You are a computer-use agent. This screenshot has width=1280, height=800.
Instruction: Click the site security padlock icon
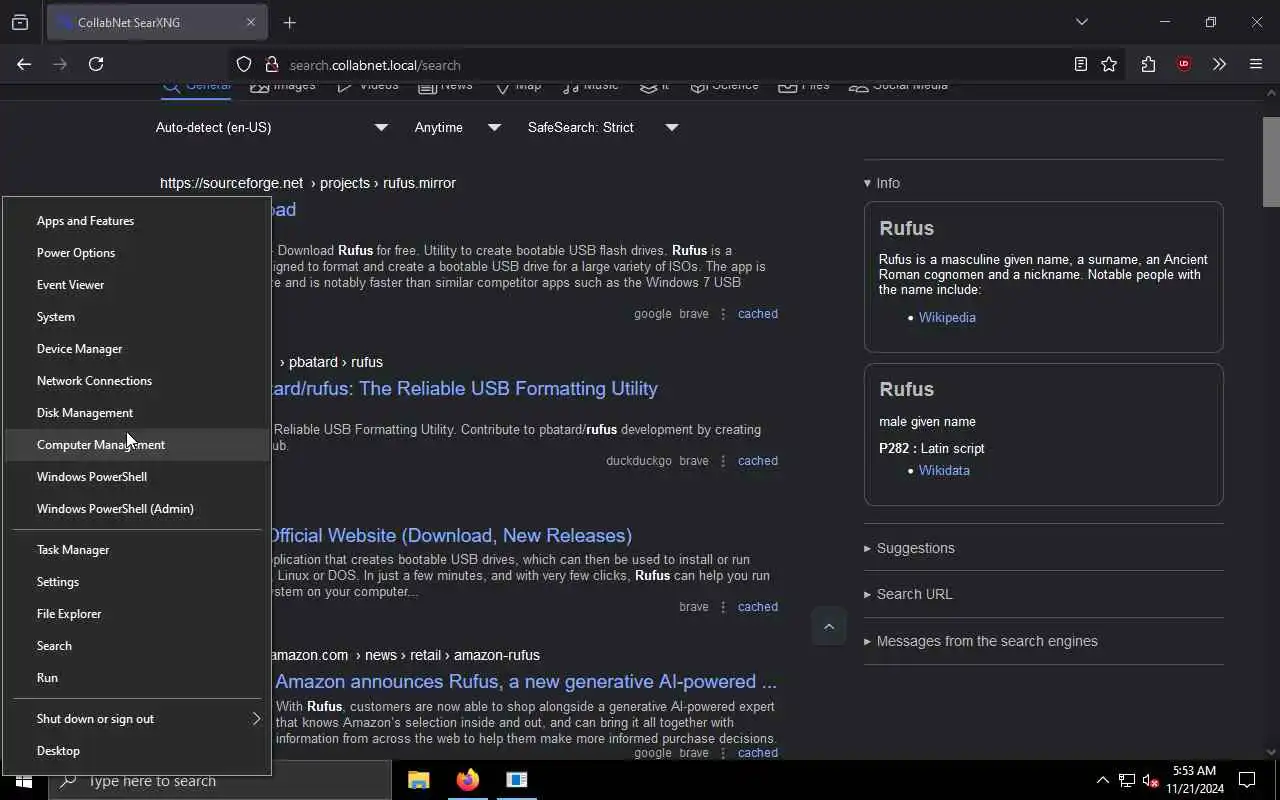coord(271,64)
